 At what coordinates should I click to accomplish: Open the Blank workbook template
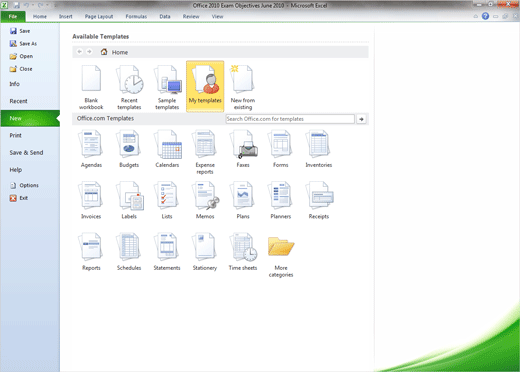(91, 87)
